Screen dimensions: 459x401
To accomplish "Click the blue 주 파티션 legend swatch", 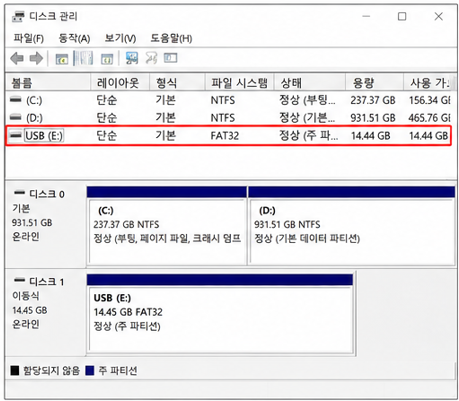I will [x=90, y=370].
